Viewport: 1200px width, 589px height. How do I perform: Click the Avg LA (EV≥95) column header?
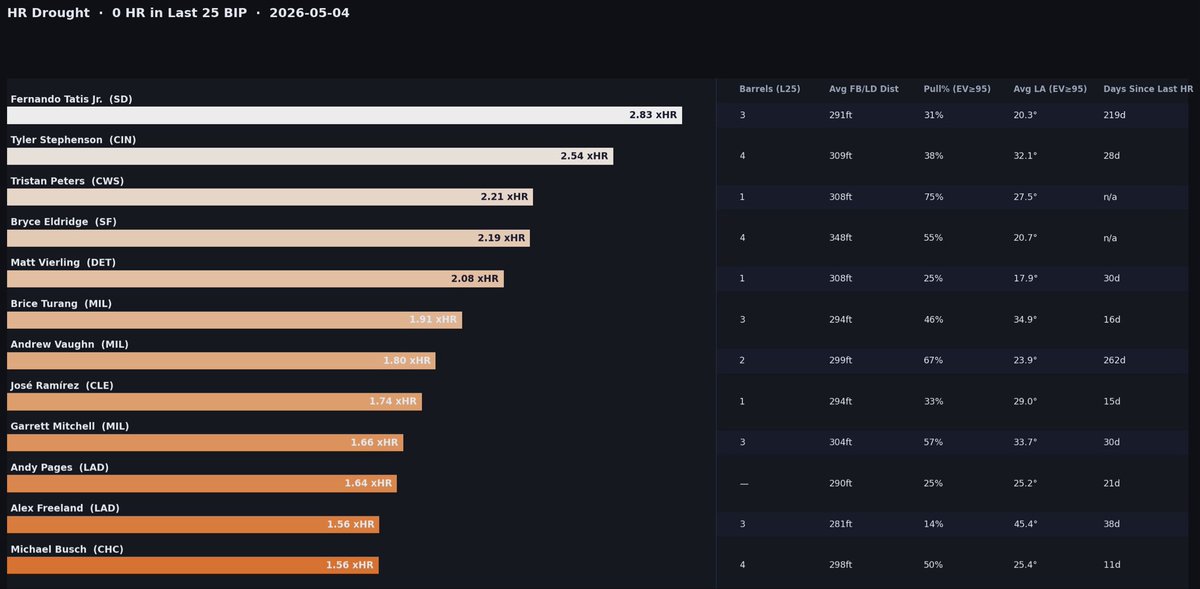pyautogui.click(x=1050, y=89)
